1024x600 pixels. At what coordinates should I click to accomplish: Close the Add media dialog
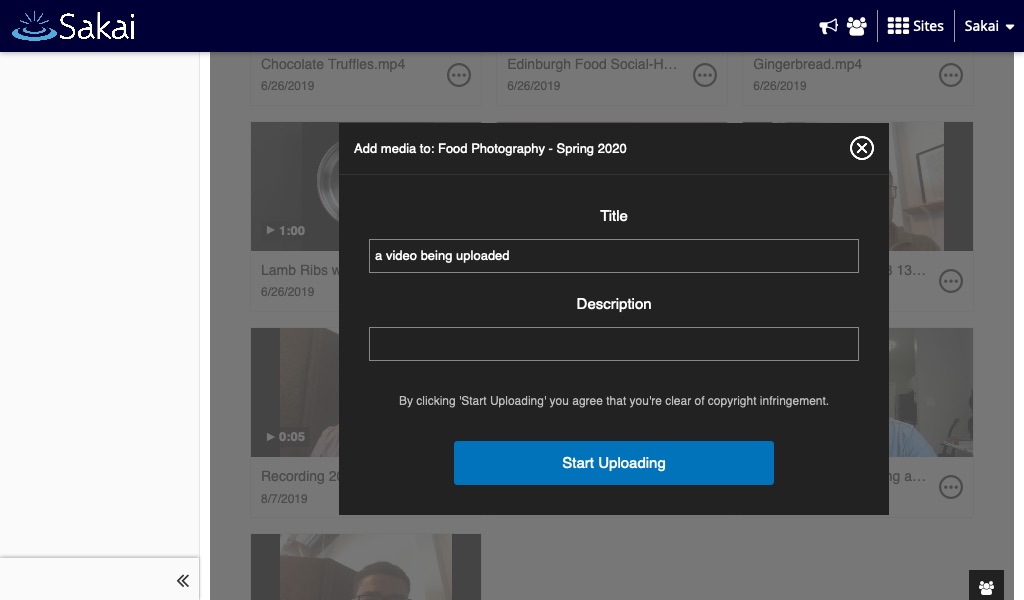pyautogui.click(x=861, y=148)
